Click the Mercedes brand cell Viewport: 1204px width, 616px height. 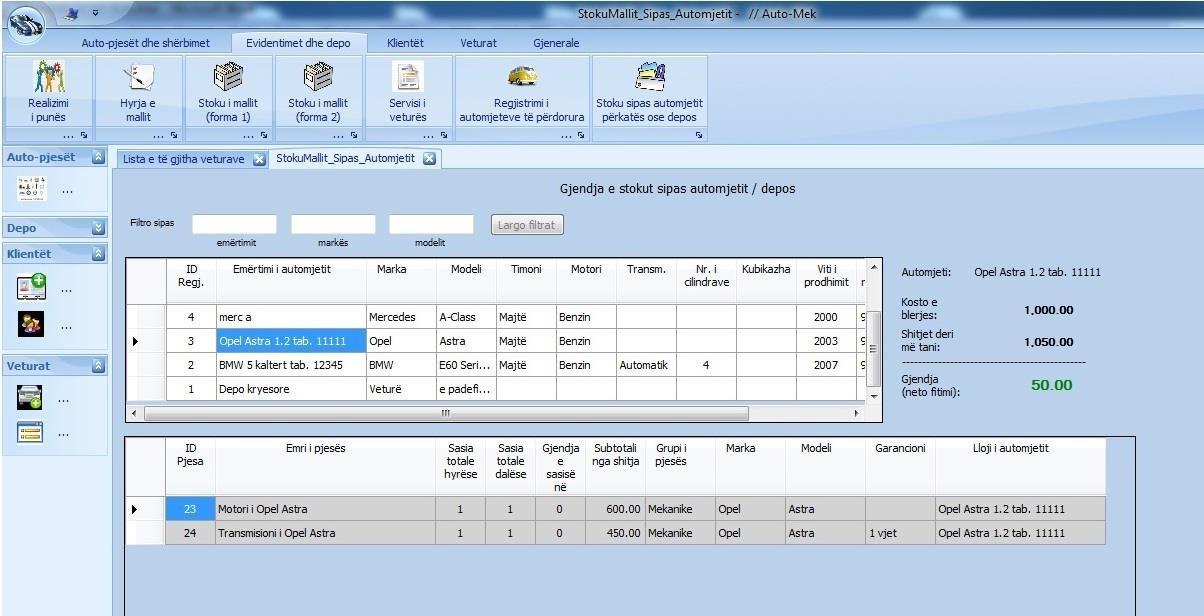tap(401, 317)
